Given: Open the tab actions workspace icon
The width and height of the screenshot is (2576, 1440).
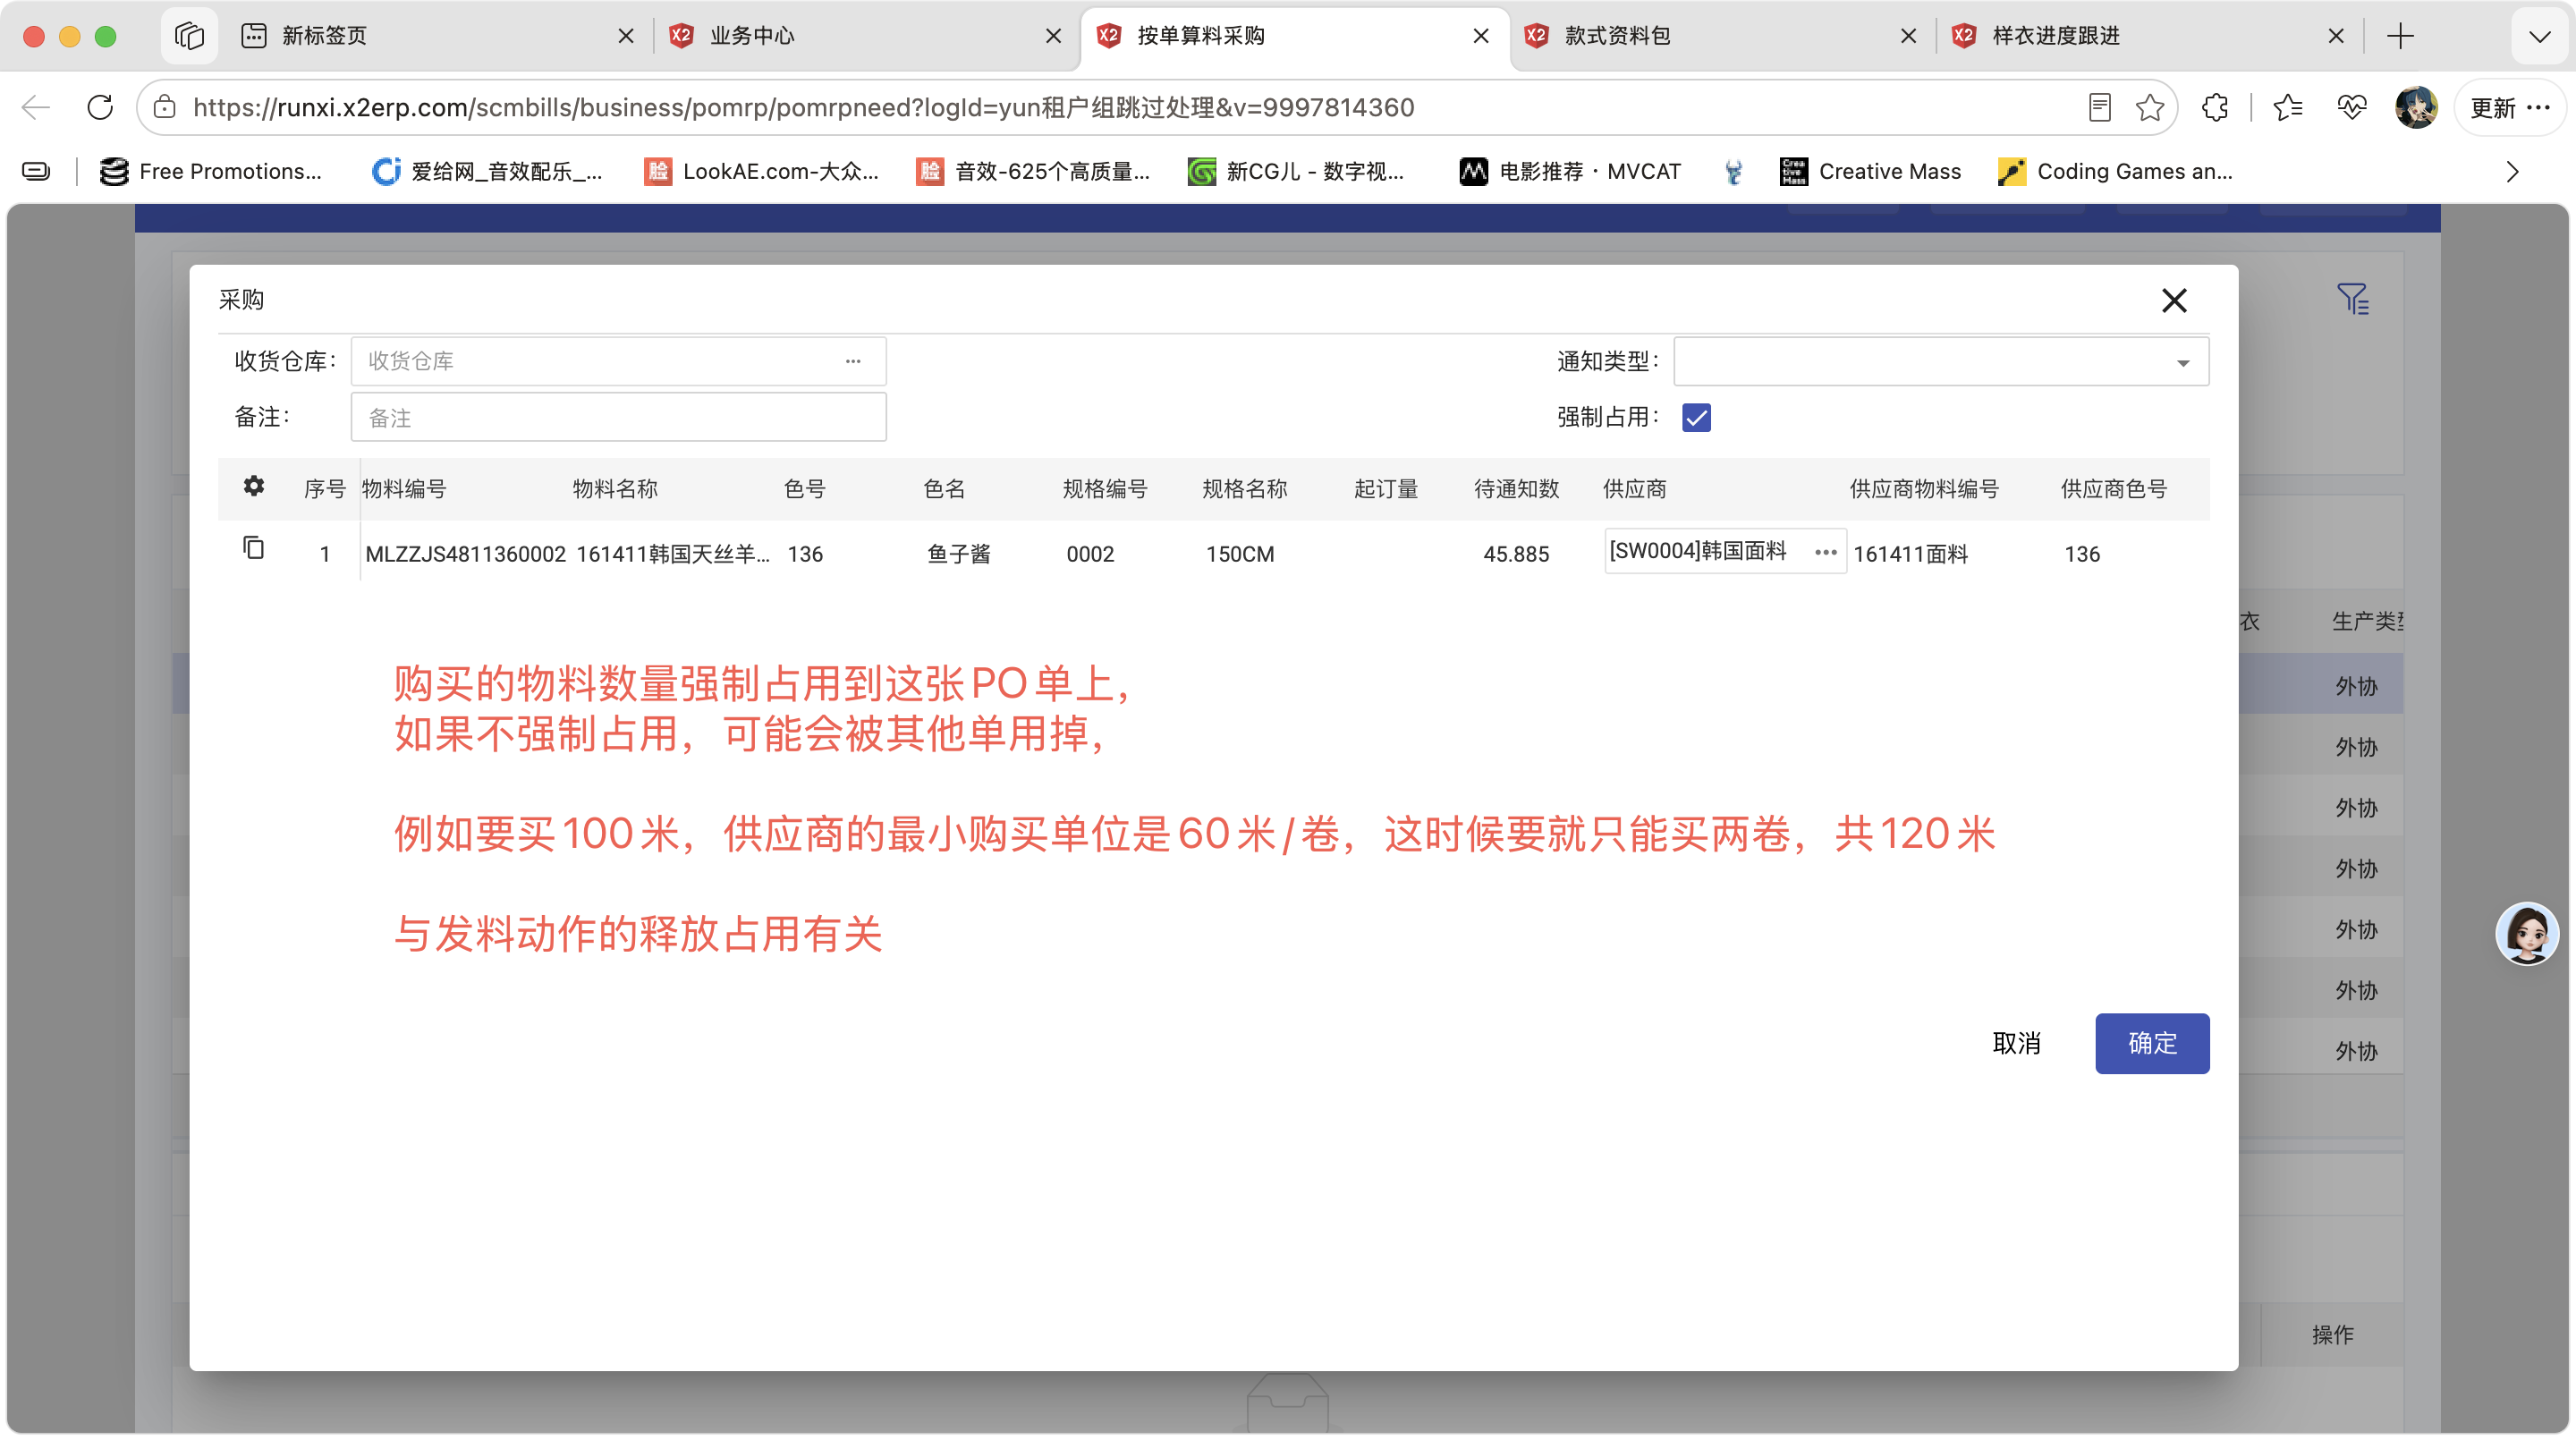Looking at the screenshot, I should click(189, 36).
